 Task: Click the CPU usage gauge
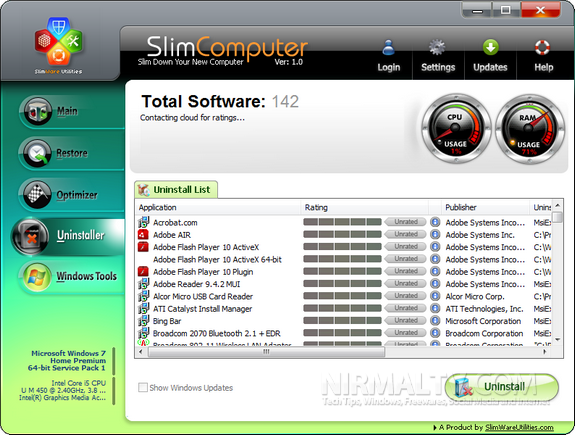point(455,129)
